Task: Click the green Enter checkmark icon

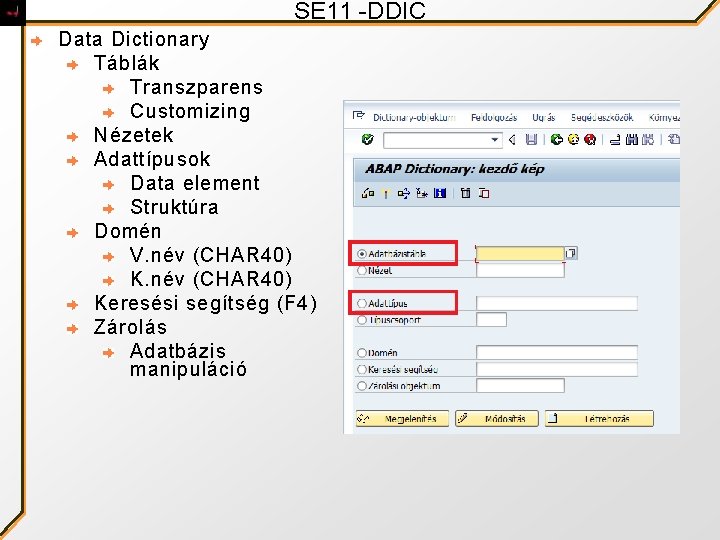Action: 367,139
